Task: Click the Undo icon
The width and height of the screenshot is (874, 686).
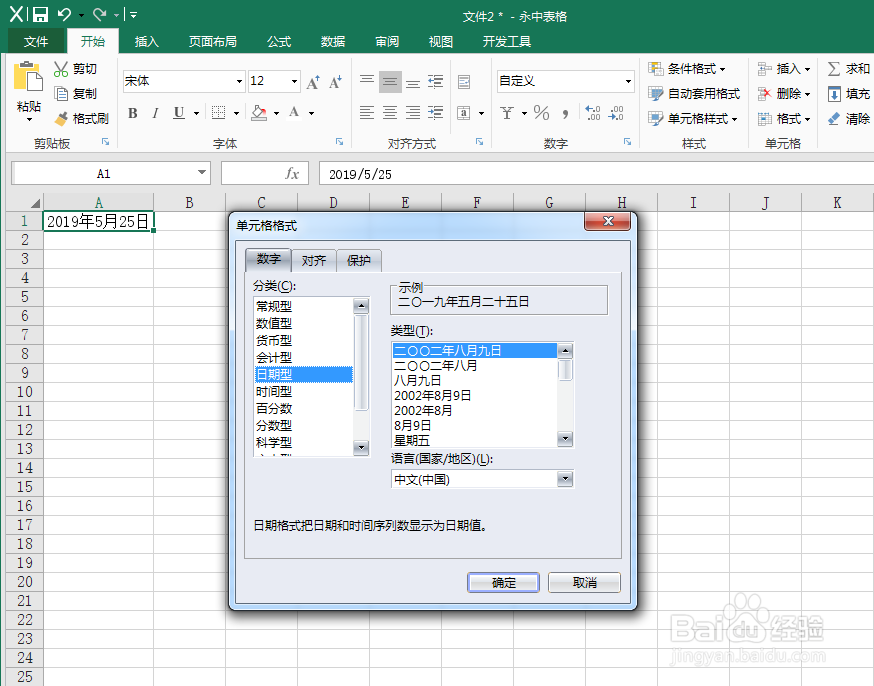Action: point(65,14)
